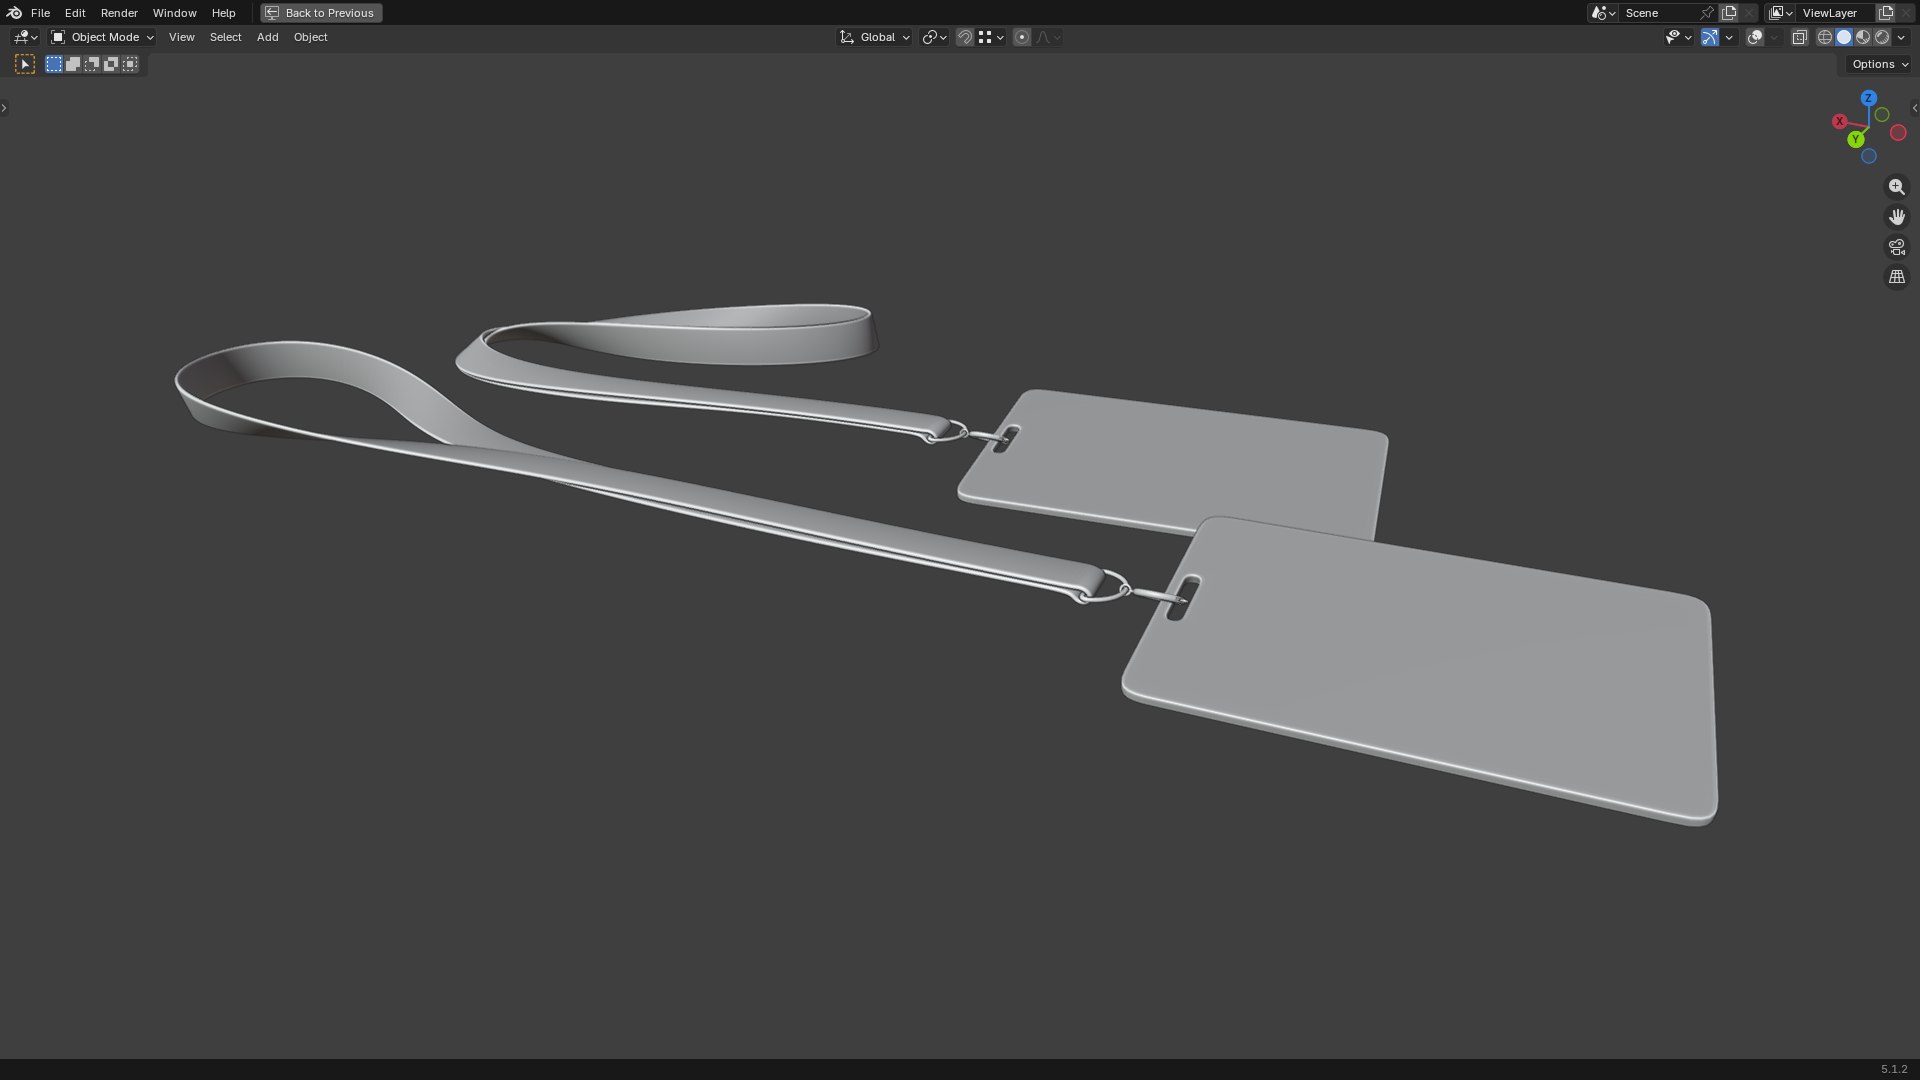The width and height of the screenshot is (1920, 1080).
Task: Open the Global transform orientation dropdown
Action: [x=874, y=37]
